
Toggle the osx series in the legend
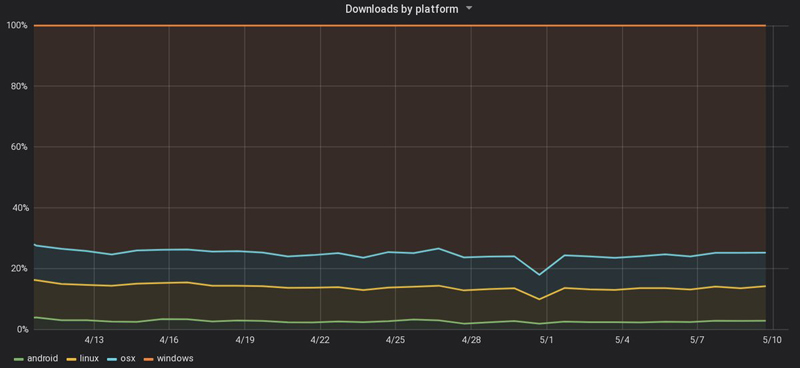coord(128,358)
